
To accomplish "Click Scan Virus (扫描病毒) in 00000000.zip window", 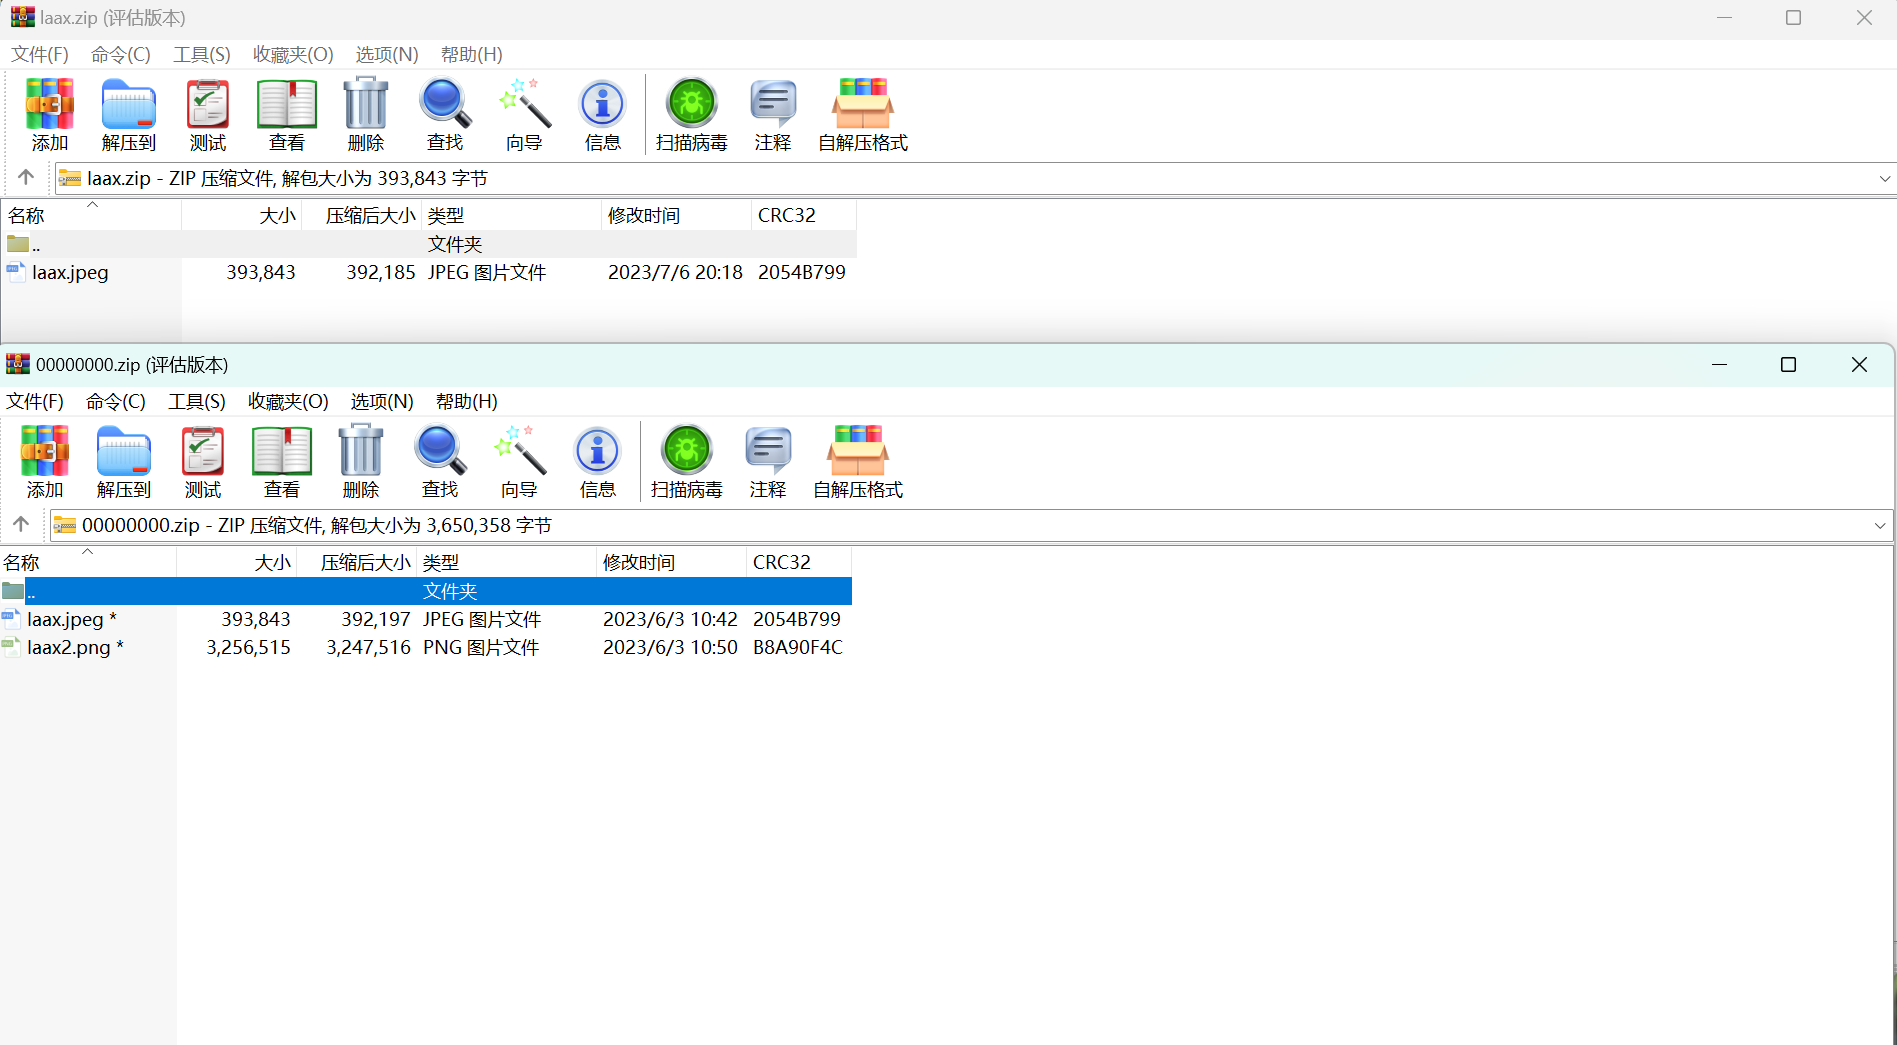I will pos(687,461).
